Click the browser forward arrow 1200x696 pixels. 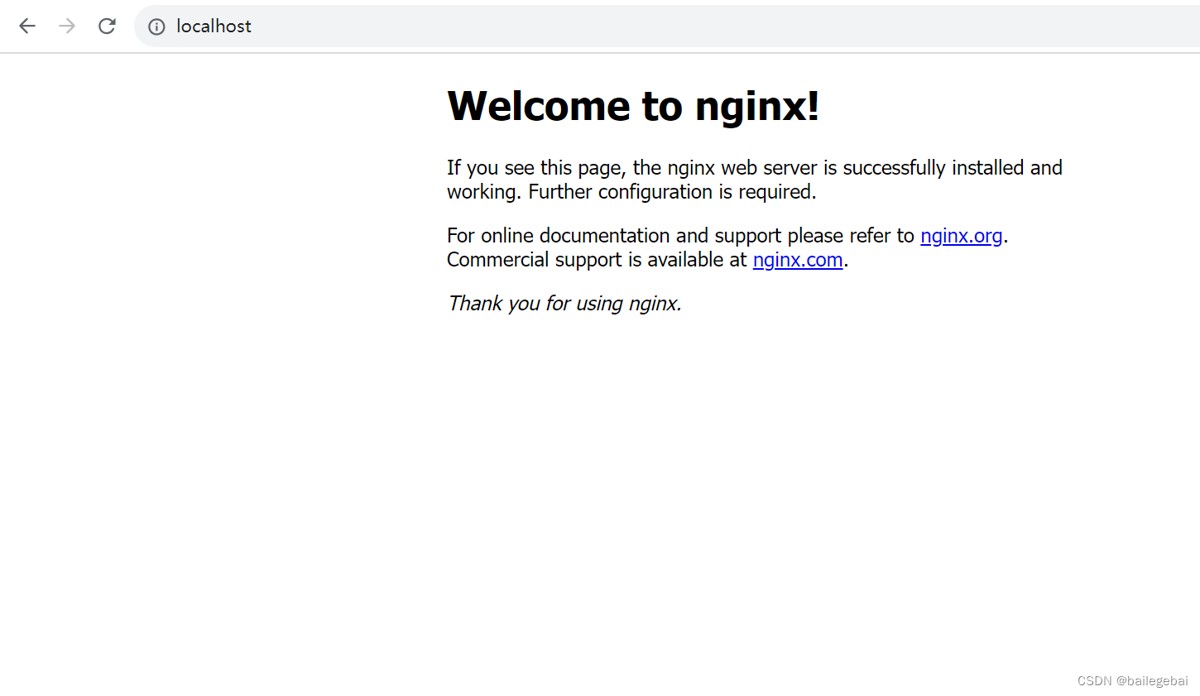pyautogui.click(x=67, y=26)
